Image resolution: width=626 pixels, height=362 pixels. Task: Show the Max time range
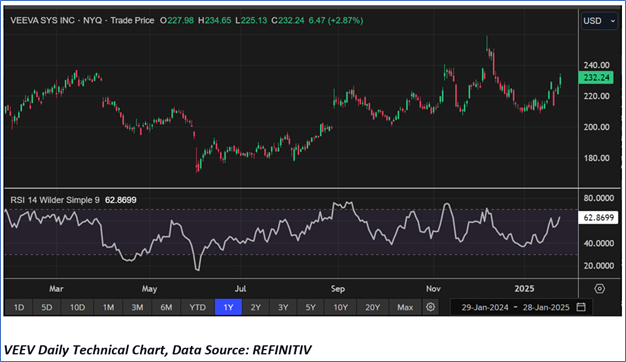click(405, 307)
